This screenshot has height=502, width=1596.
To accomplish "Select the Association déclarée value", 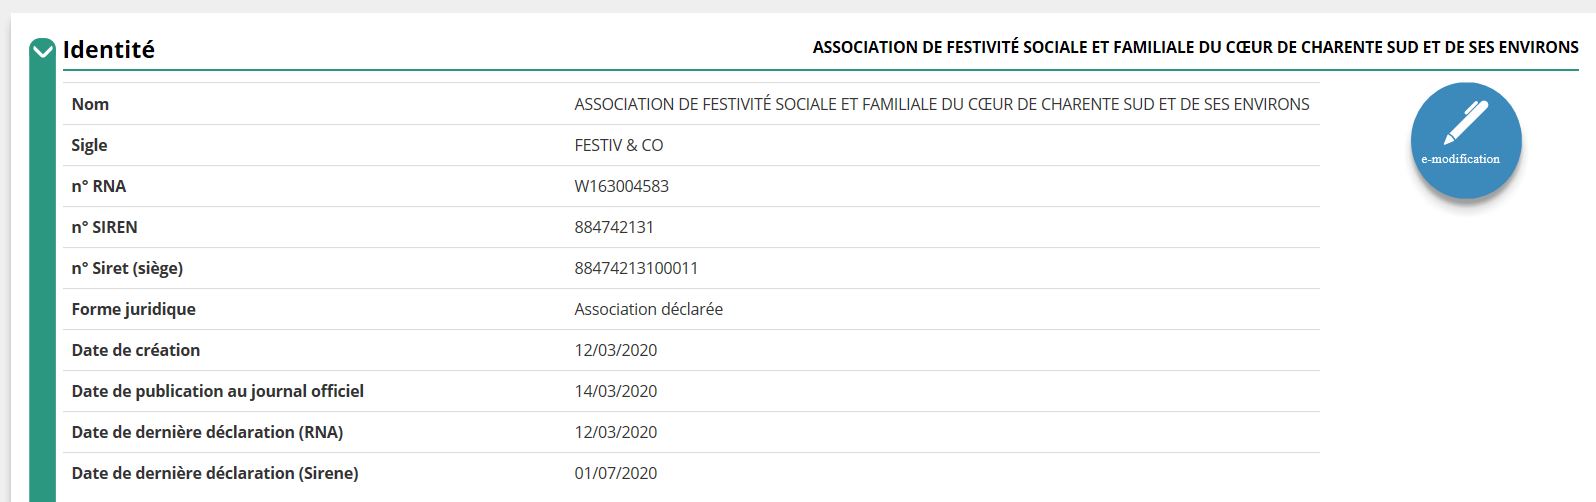I will (x=648, y=309).
